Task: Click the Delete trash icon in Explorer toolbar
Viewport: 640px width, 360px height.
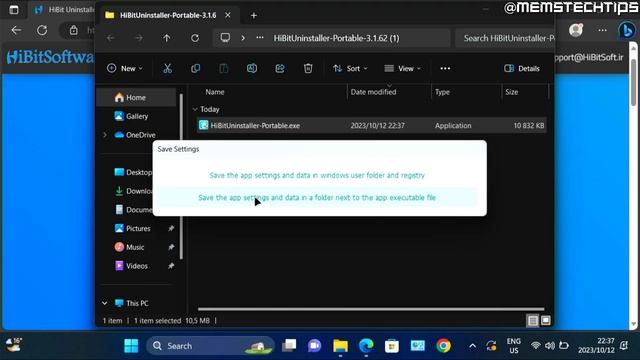Action: click(x=308, y=69)
